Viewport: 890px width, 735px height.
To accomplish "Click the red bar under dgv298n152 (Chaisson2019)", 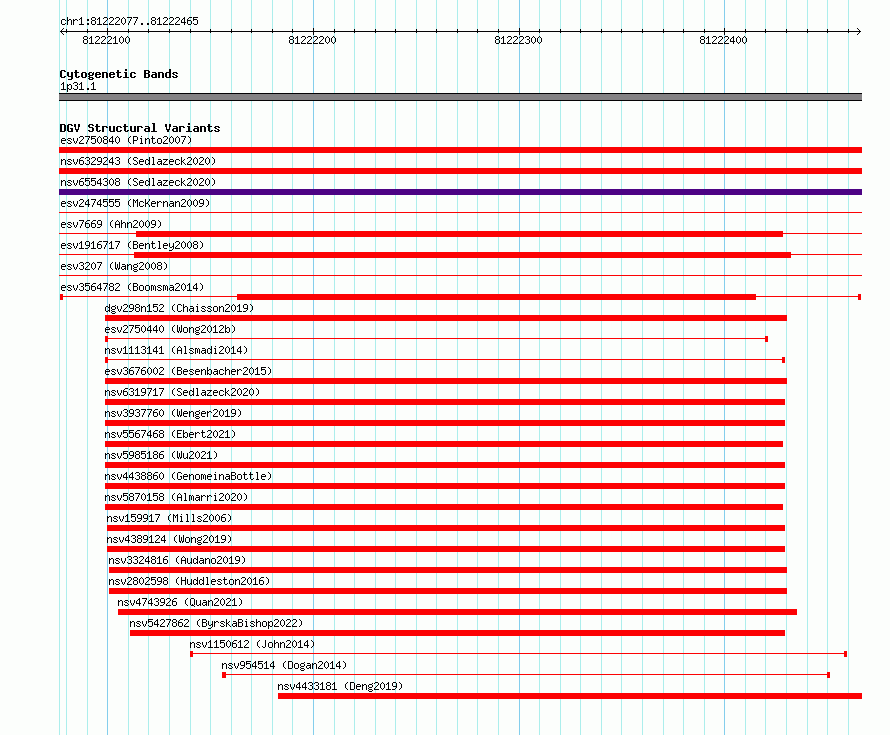I will click(446, 318).
